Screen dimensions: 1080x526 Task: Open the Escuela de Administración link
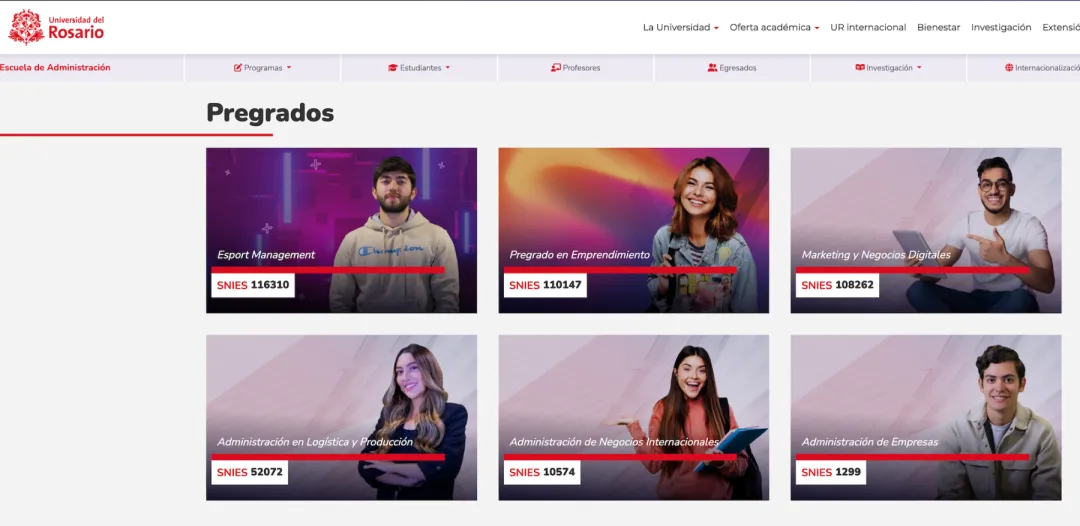55,67
